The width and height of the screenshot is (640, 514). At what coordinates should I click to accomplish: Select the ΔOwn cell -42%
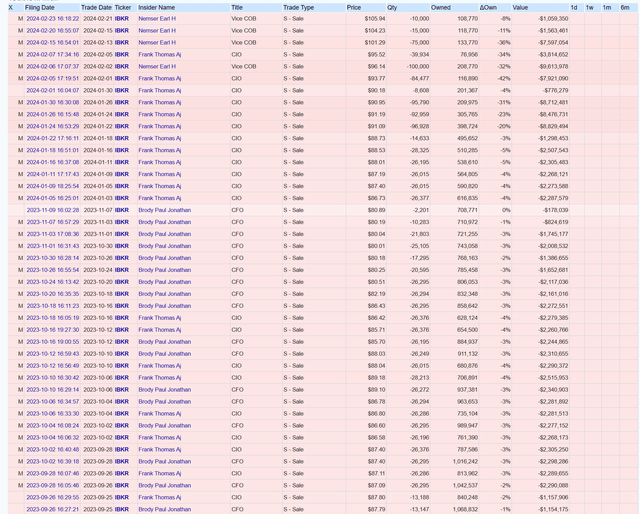(504, 78)
